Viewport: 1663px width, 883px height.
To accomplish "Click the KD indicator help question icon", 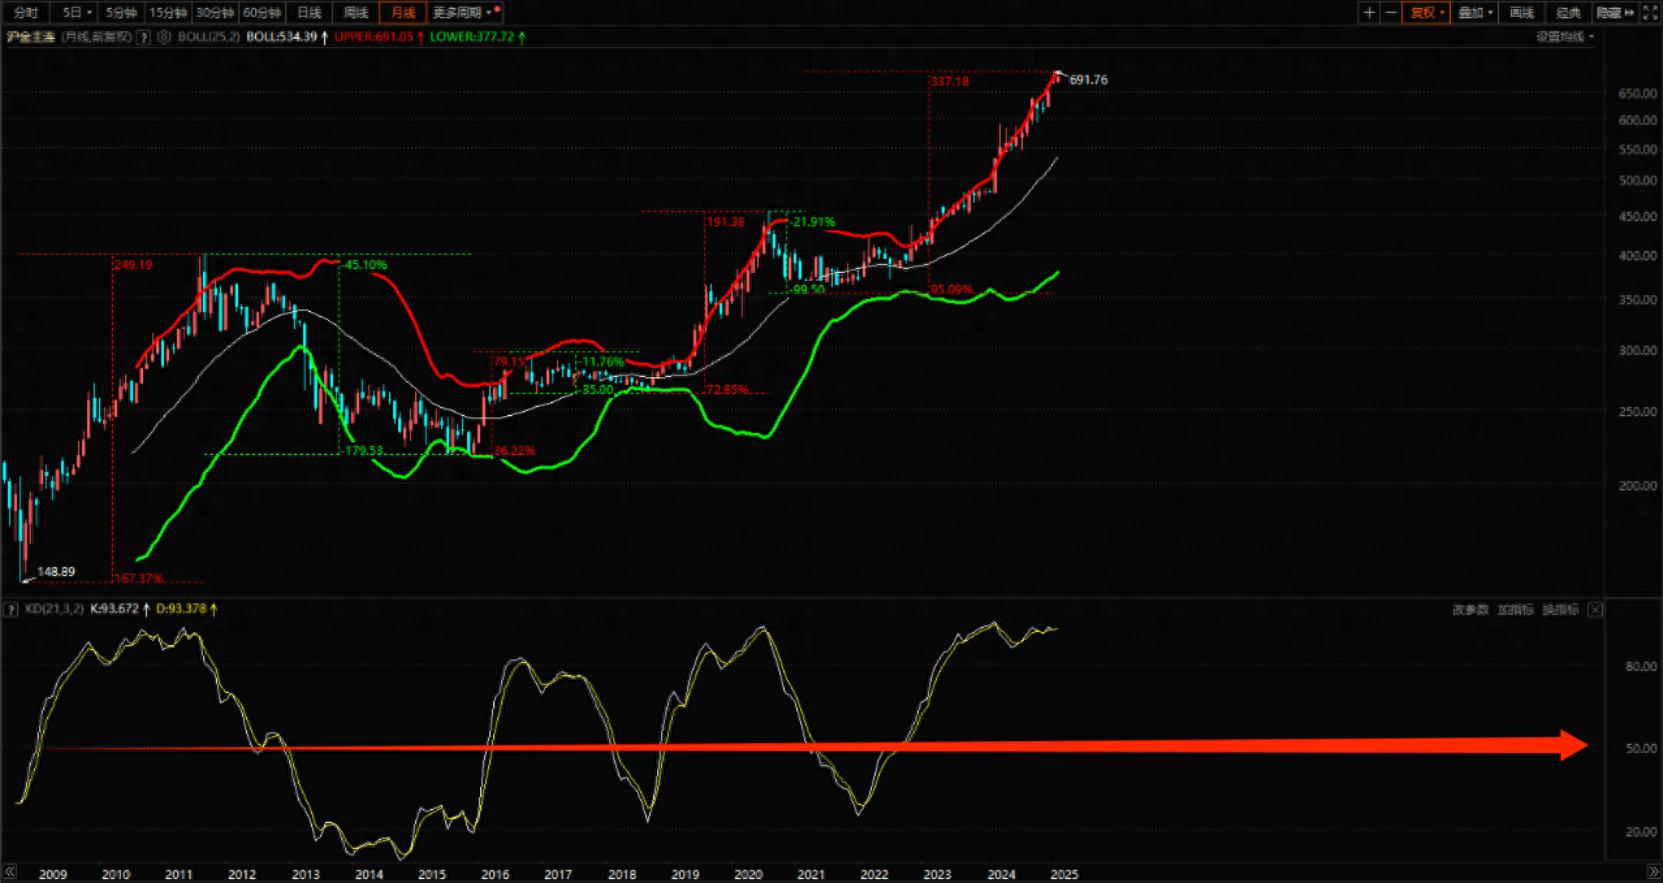I will (x=11, y=609).
